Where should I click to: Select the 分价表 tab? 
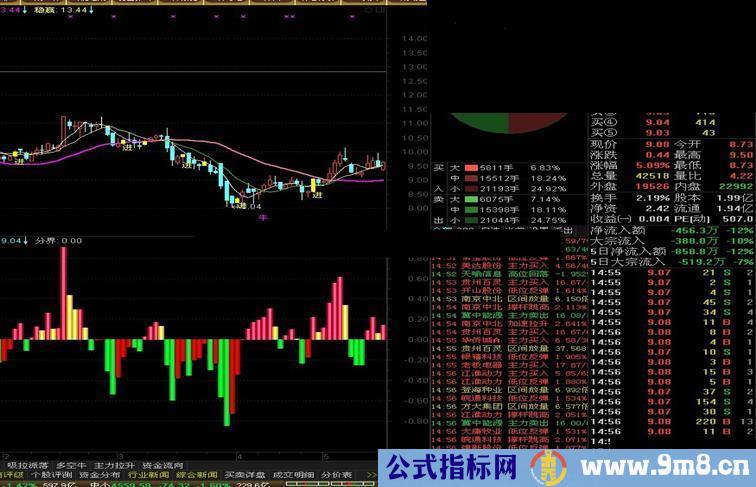click(x=337, y=475)
